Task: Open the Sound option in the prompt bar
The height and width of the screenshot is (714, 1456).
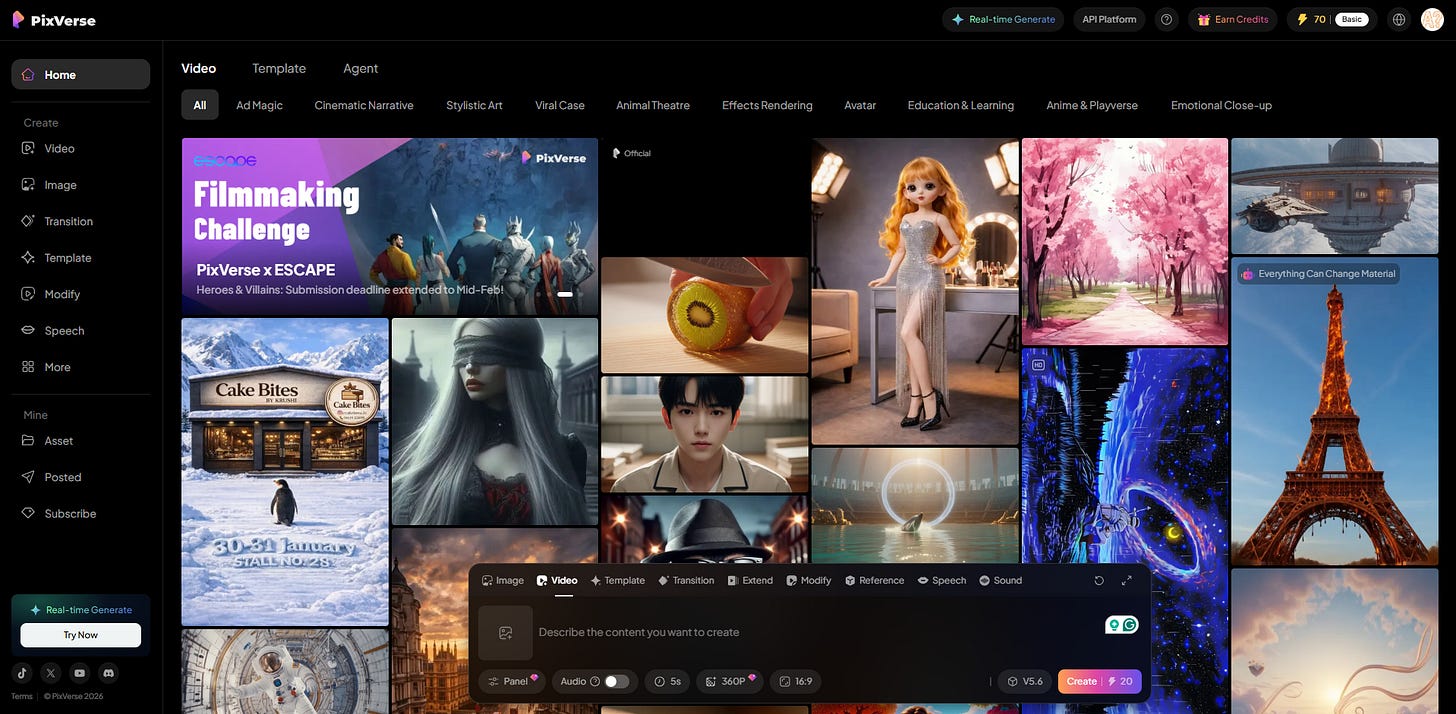Action: (1000, 580)
